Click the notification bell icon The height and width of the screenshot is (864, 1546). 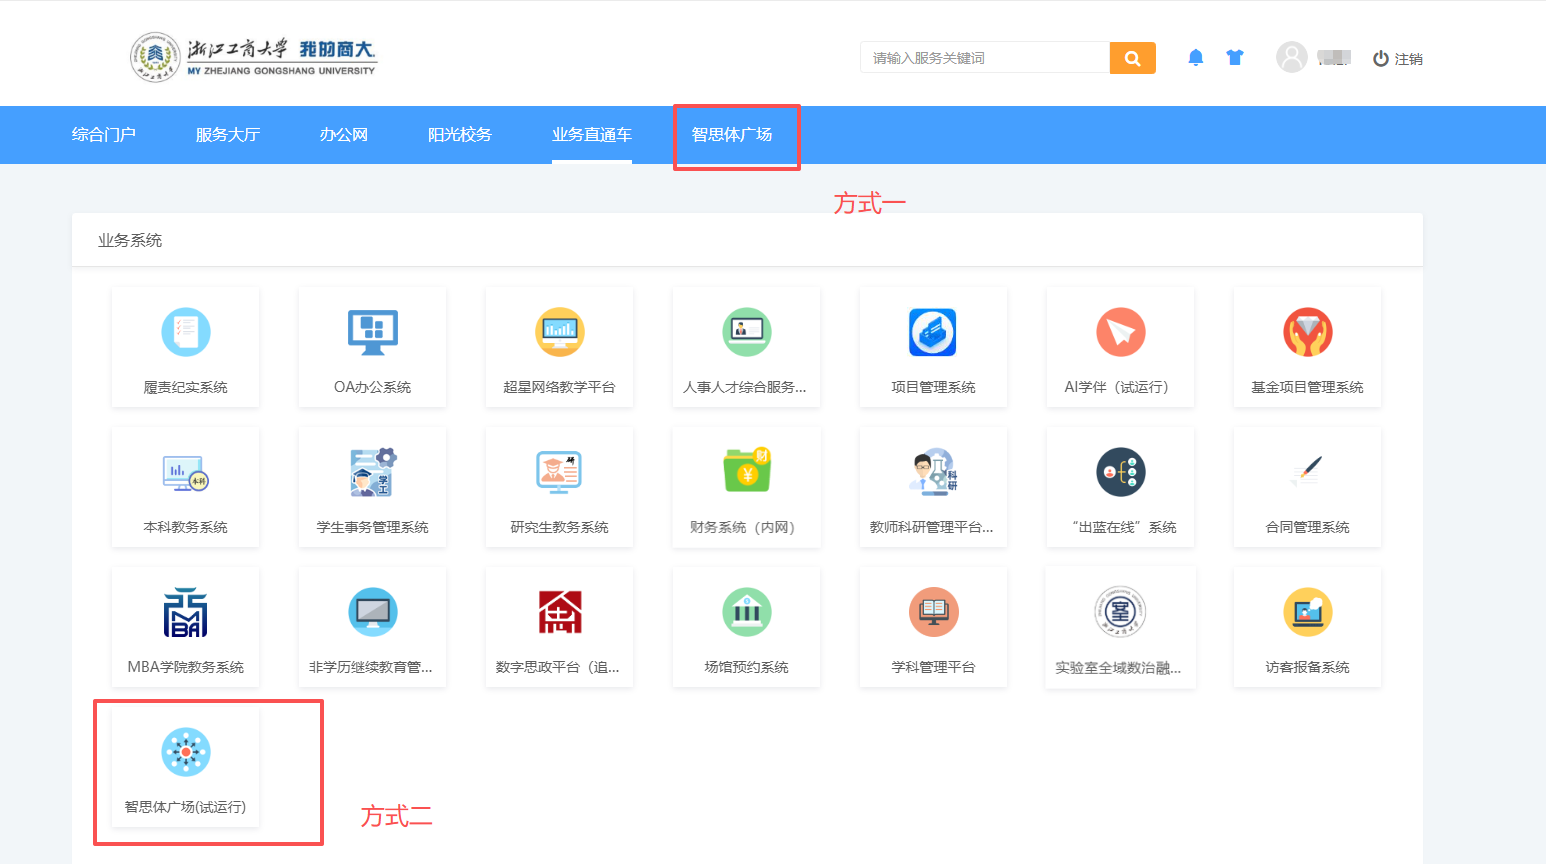(x=1195, y=58)
